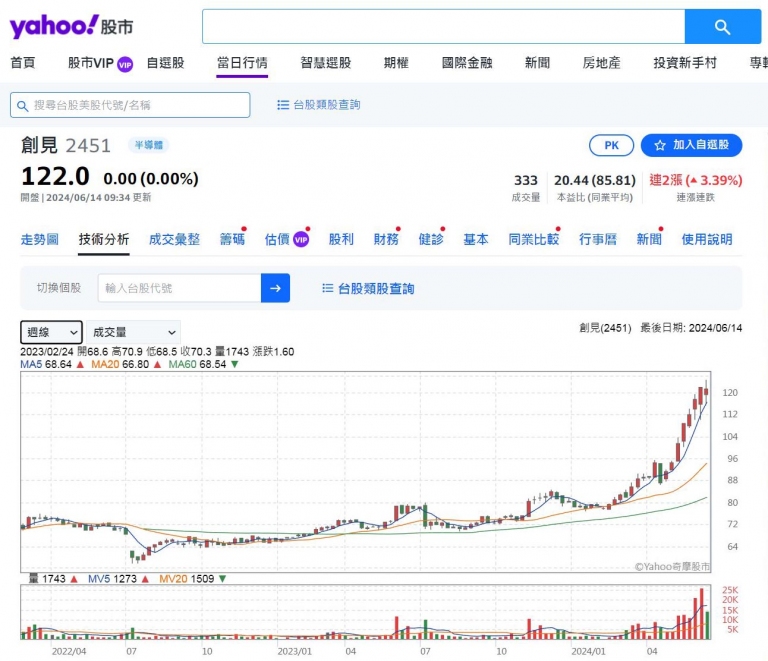The height and width of the screenshot is (661, 768).
Task: Click MA20 66.80 legend label
Action: 120,364
